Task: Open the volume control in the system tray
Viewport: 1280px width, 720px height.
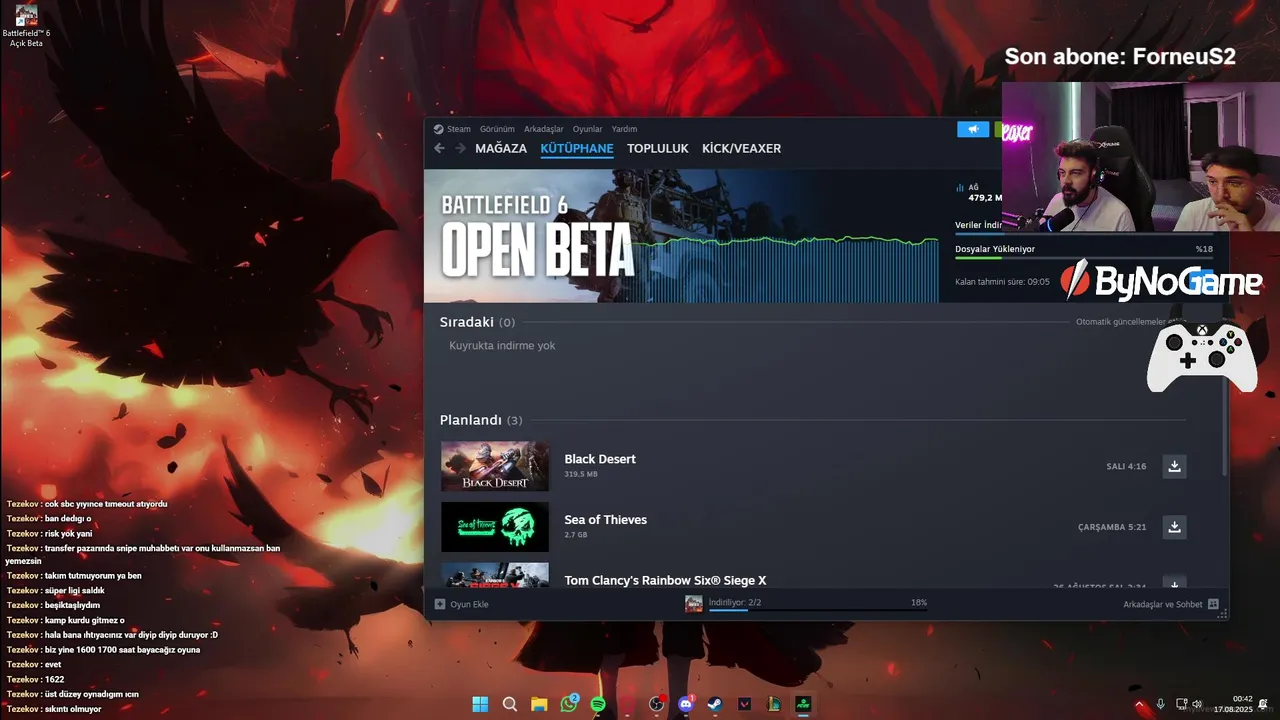Action: pos(1197,704)
